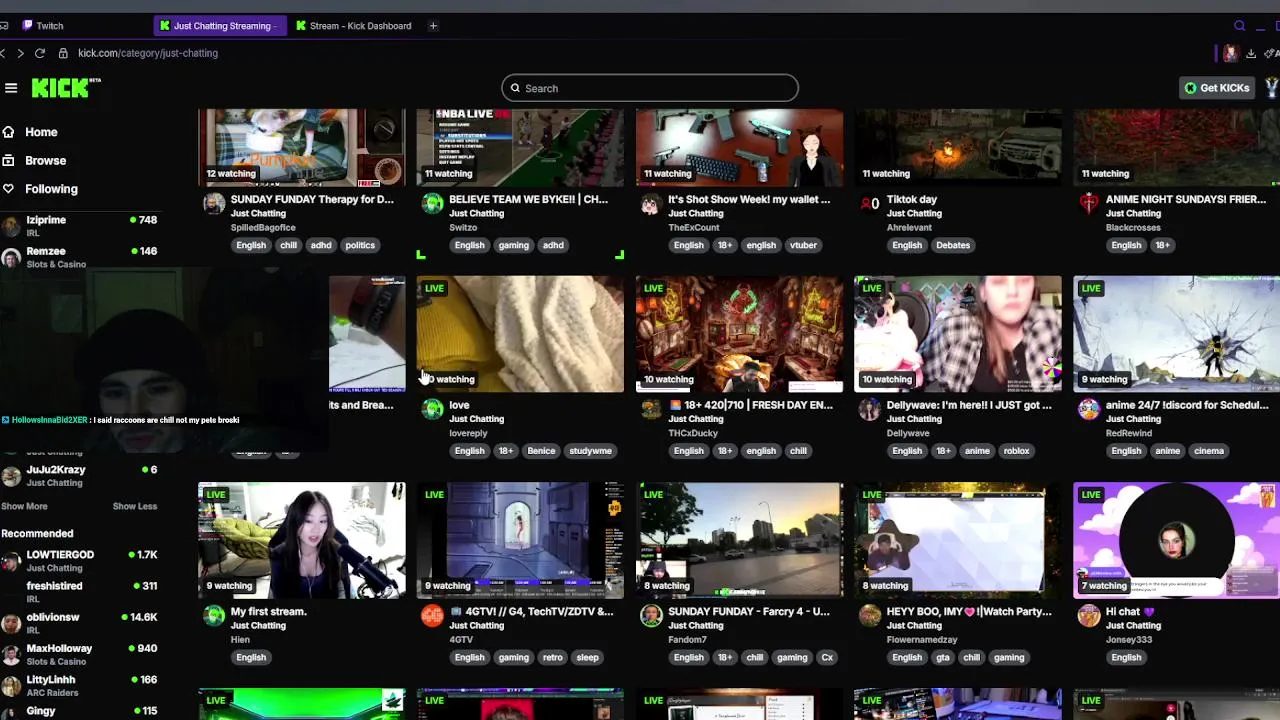
Task: Open oblivionsw recommended channel
Action: pos(80,623)
